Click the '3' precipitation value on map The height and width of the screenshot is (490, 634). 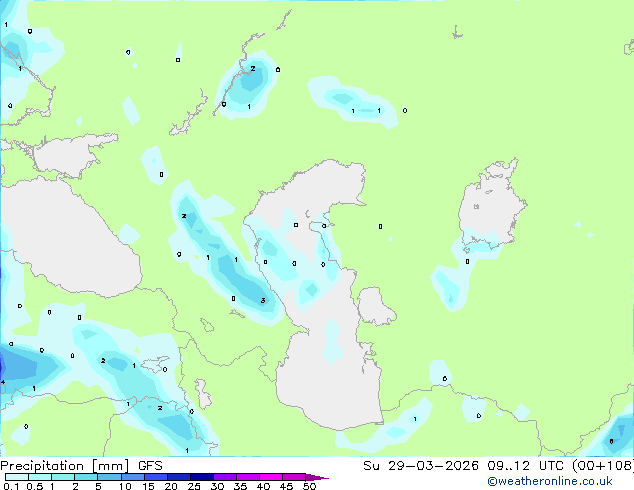click(x=263, y=300)
